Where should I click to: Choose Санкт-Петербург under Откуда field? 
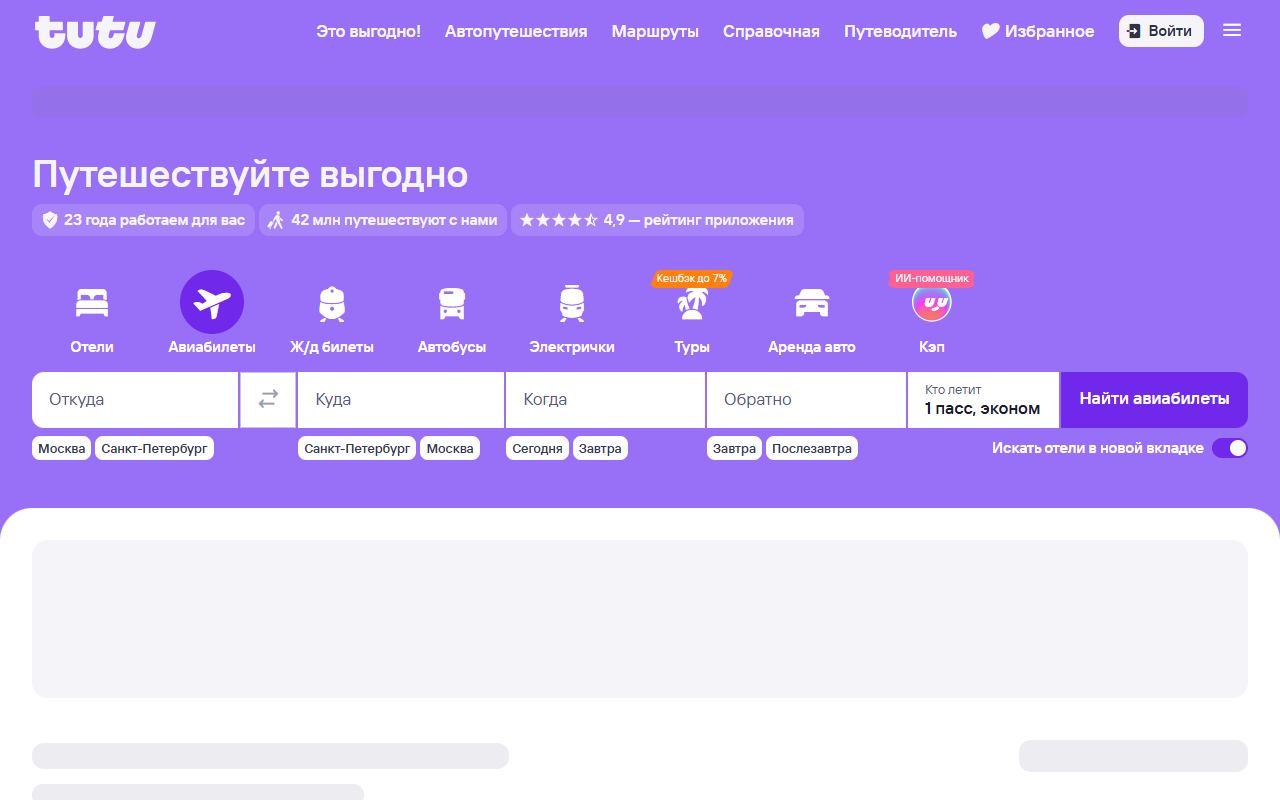[x=154, y=448]
